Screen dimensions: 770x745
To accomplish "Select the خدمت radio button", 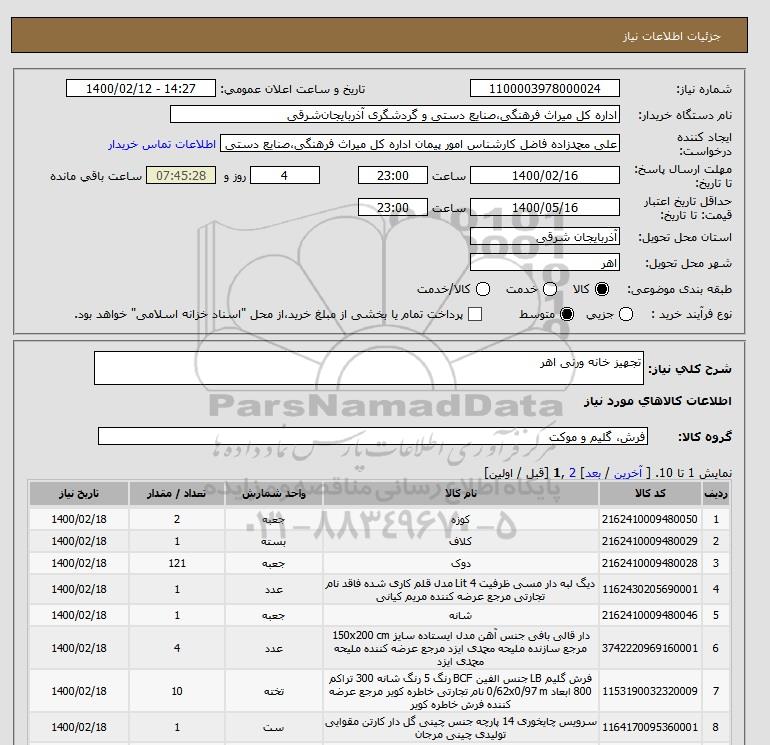I will [550, 289].
